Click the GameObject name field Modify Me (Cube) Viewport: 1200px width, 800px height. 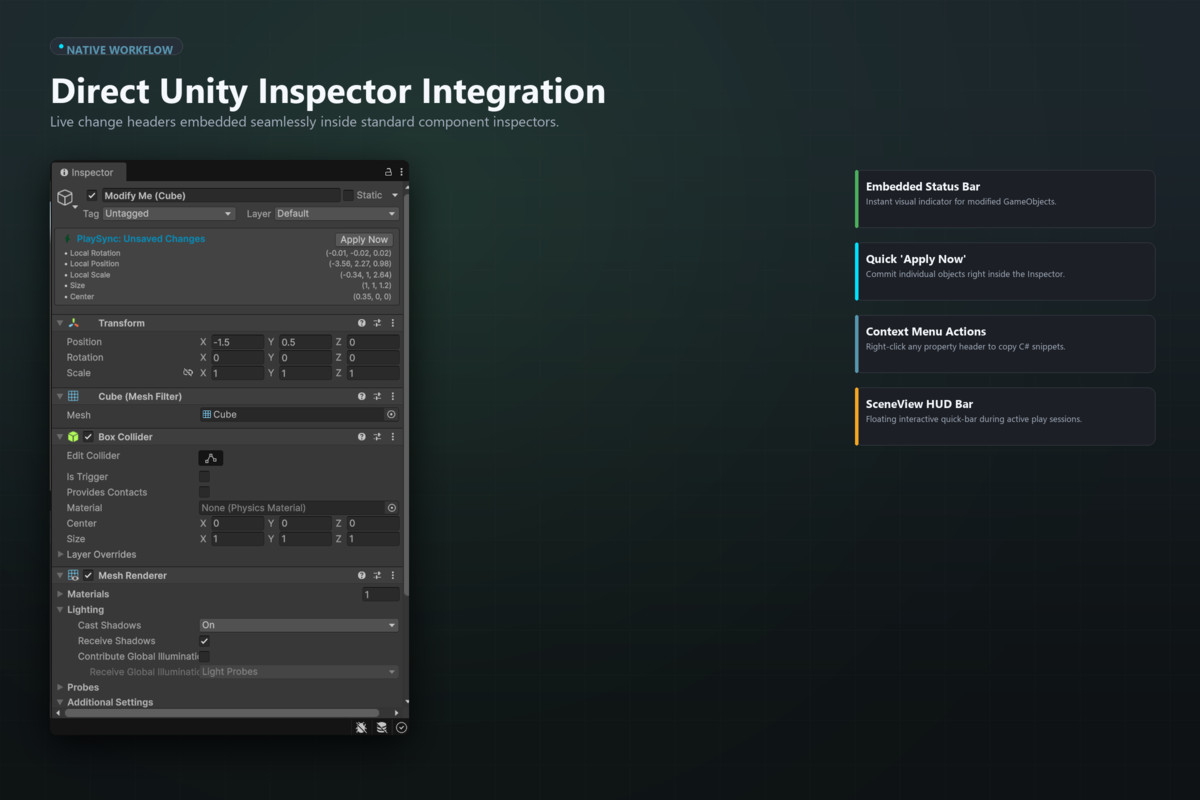click(x=221, y=196)
